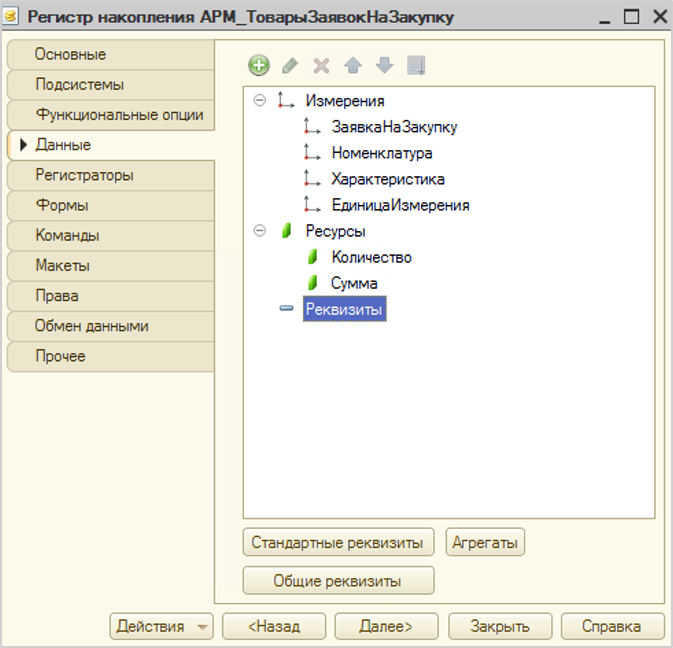Go to the Функциональные опции tab
673x648 pixels.
119,115
